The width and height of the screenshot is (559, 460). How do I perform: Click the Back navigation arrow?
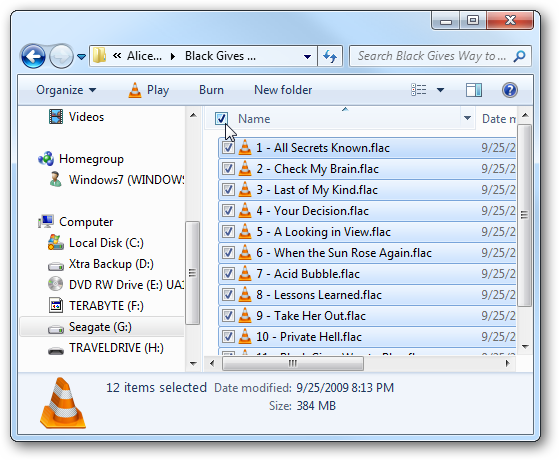[33, 56]
